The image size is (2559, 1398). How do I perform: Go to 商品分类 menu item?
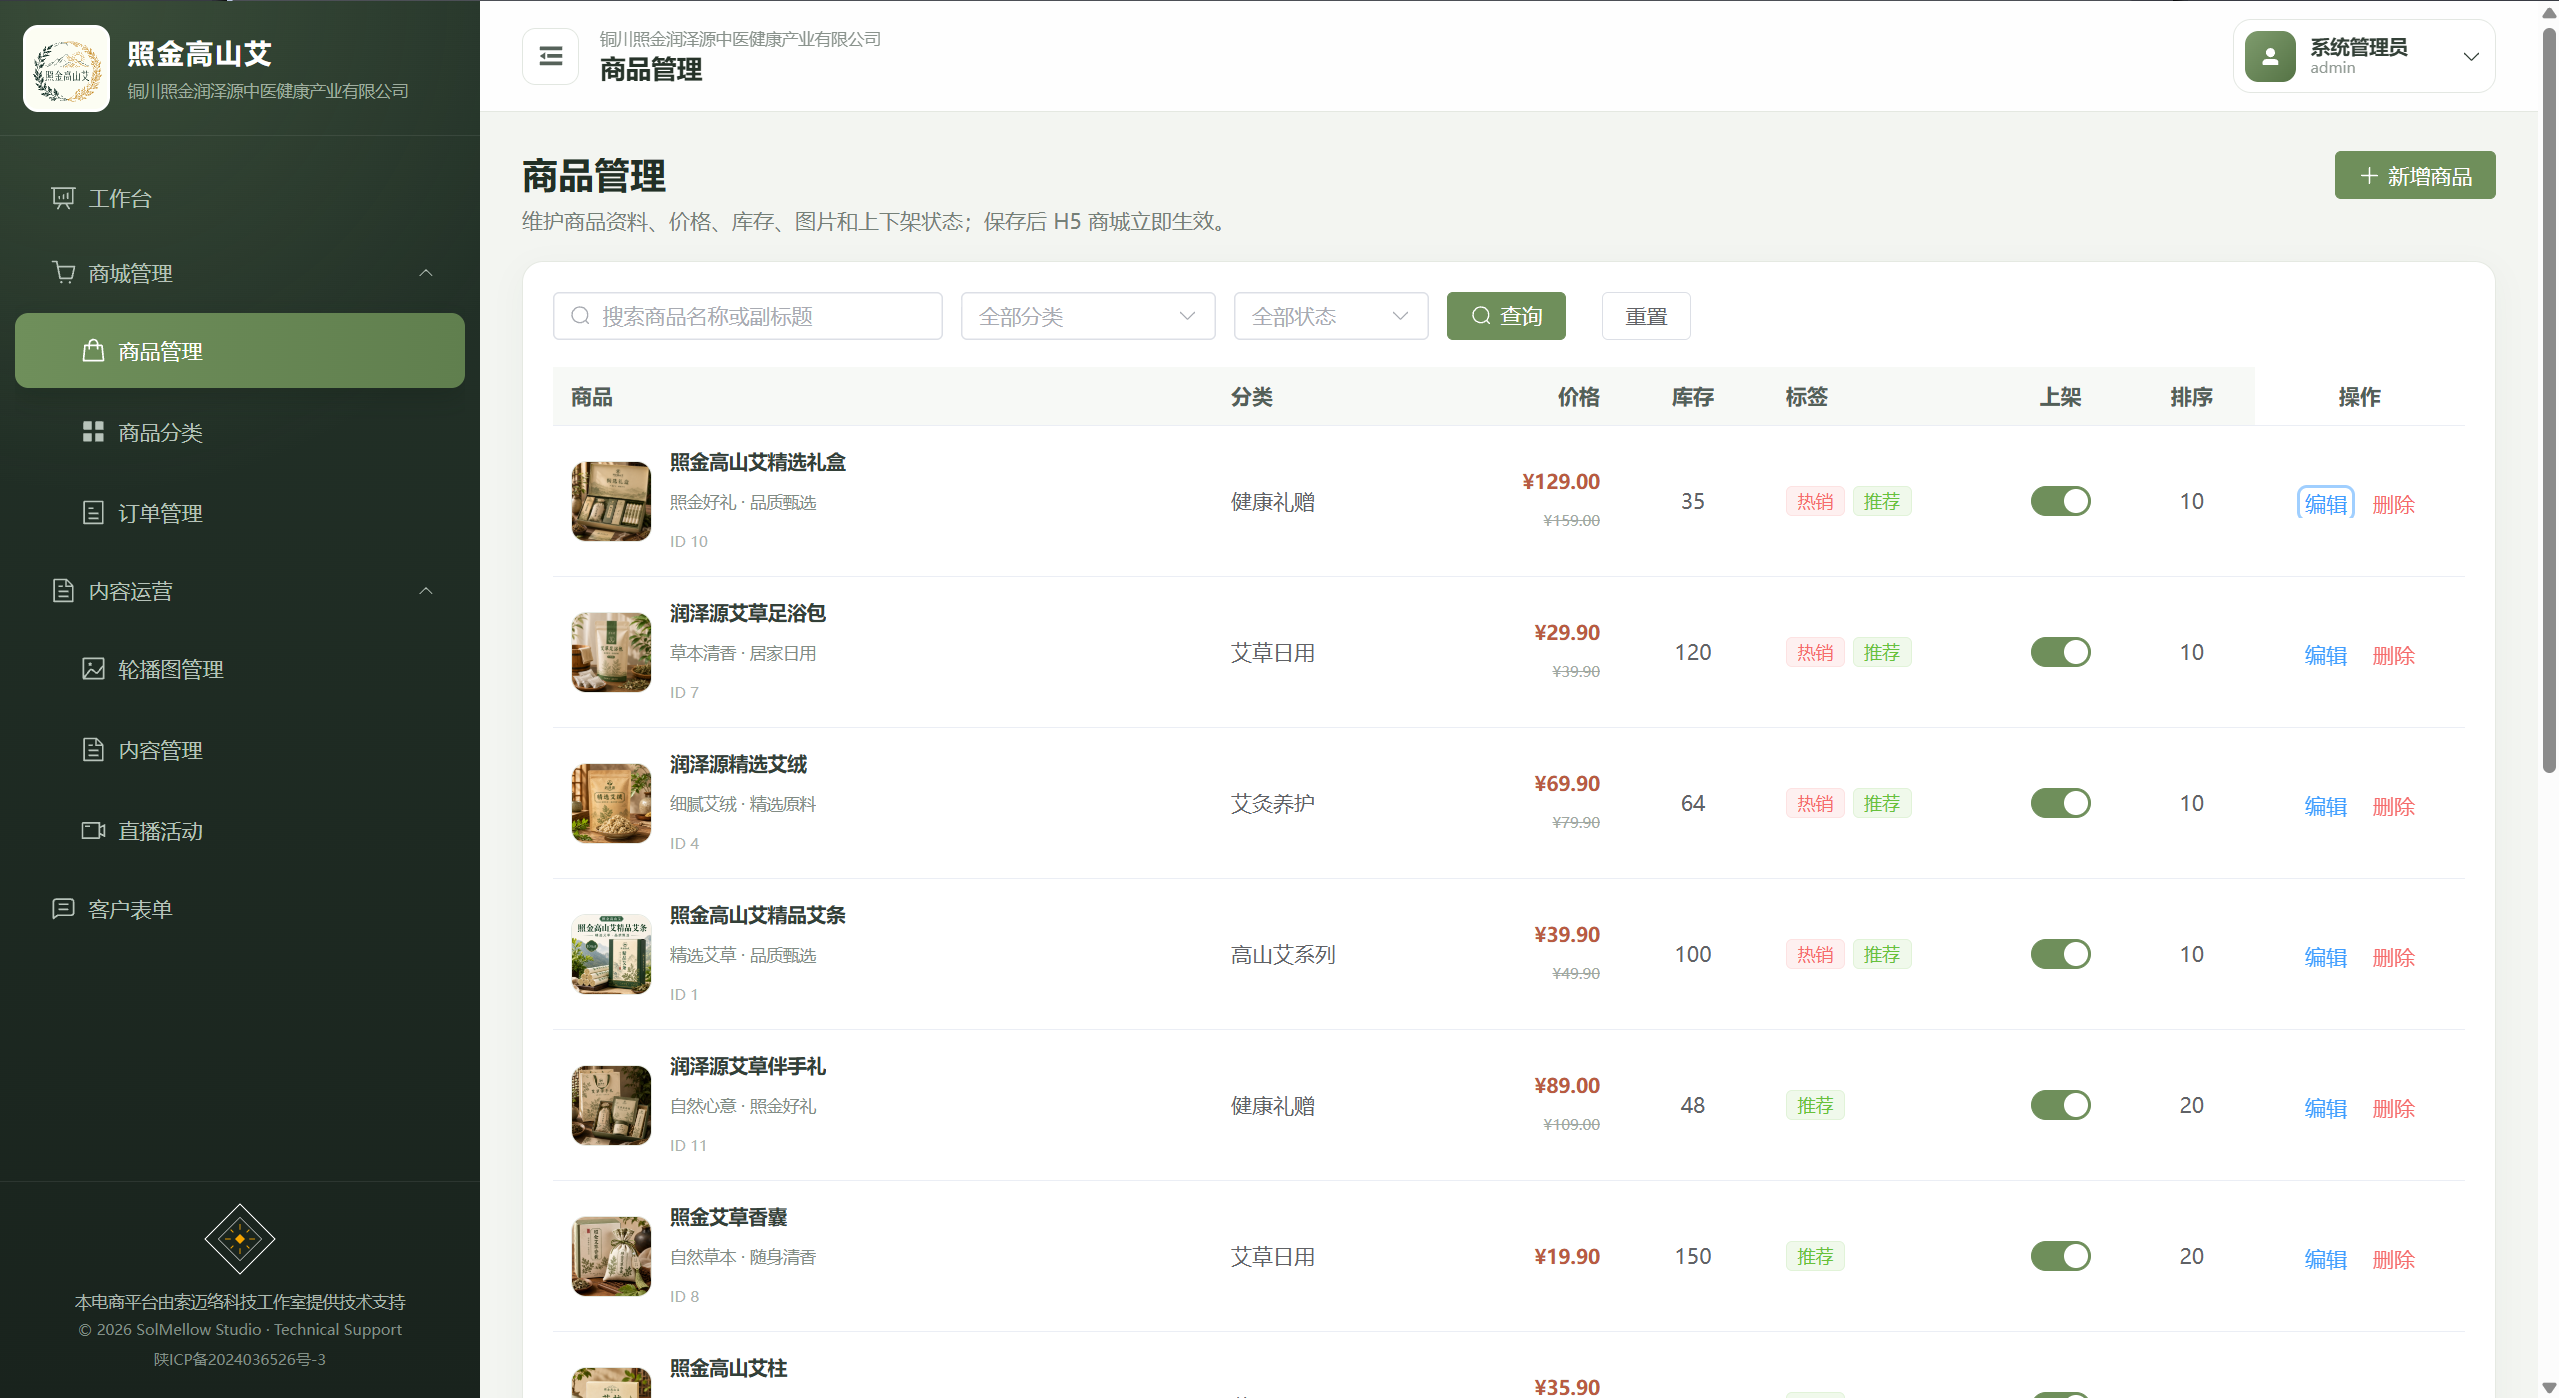tap(240, 432)
